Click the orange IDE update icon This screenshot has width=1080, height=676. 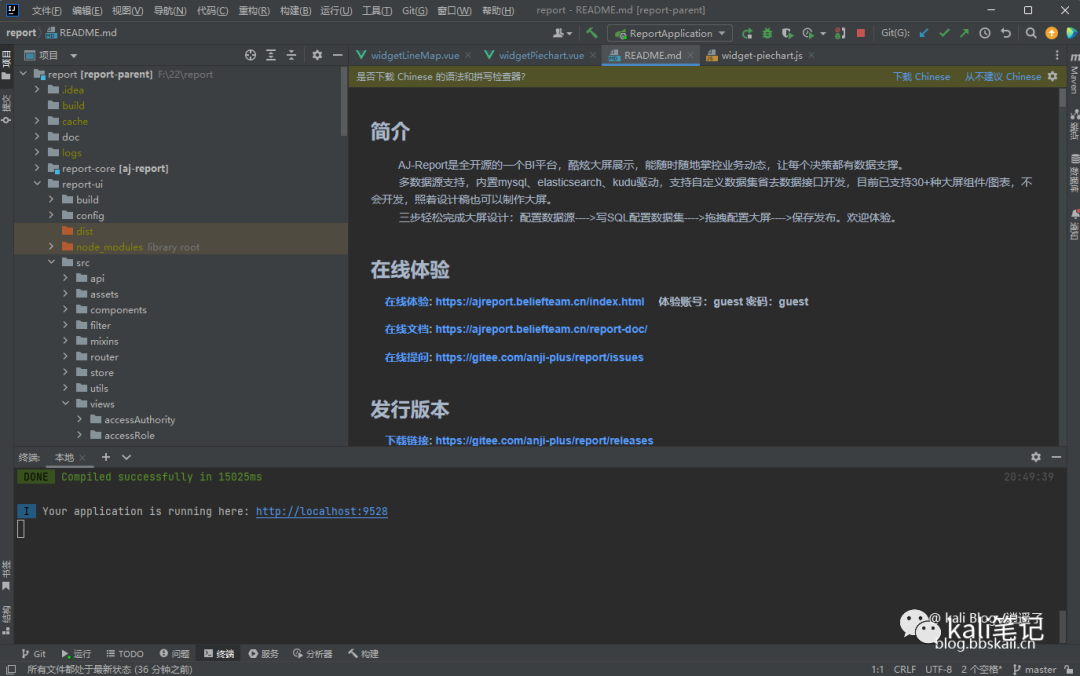(x=1052, y=33)
